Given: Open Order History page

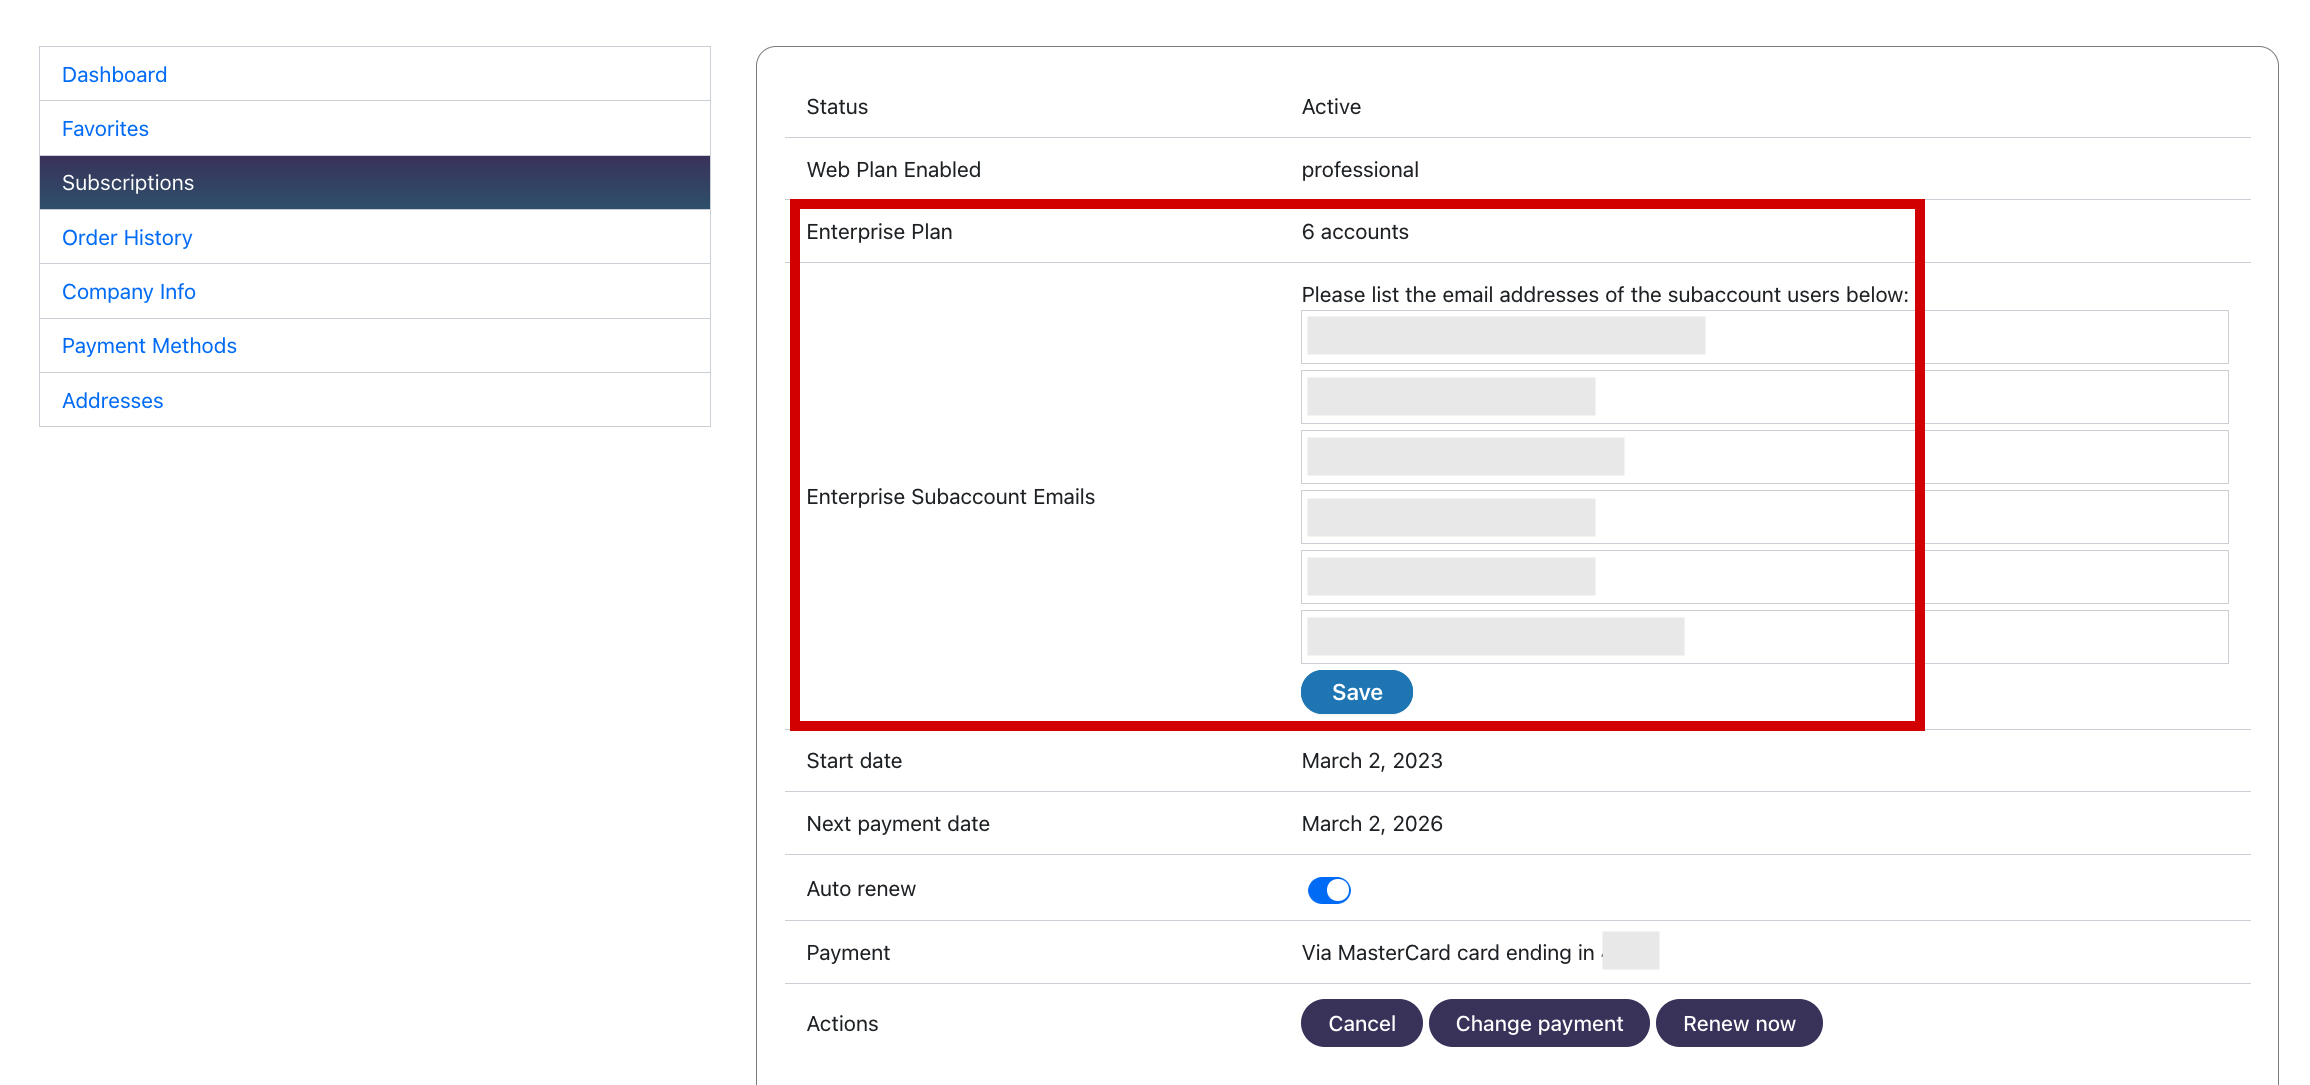Looking at the screenshot, I should 127,238.
